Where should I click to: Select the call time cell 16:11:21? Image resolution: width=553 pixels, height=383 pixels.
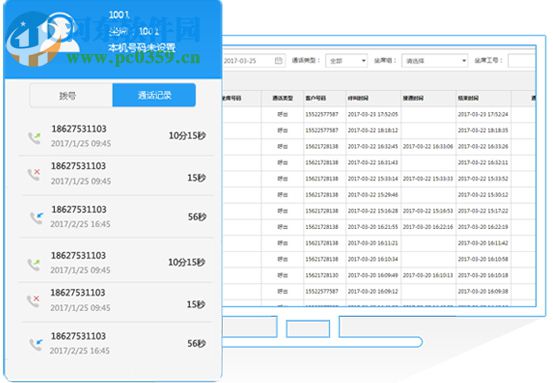373,243
